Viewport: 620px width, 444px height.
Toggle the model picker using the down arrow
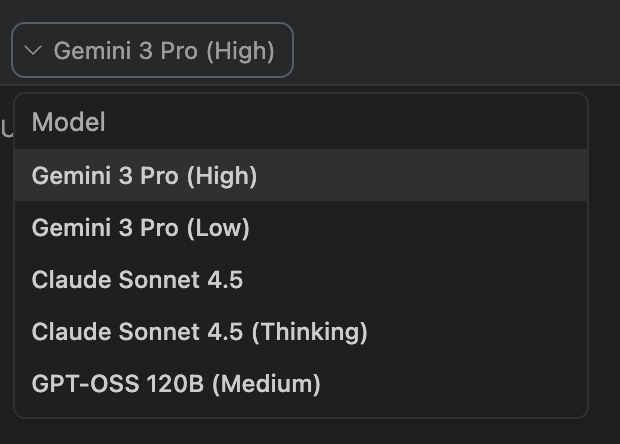(x=32, y=51)
